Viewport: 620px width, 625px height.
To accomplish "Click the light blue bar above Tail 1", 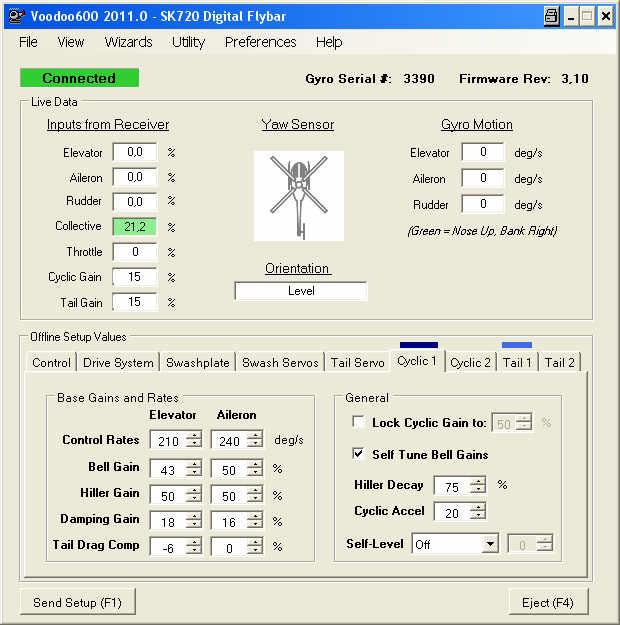I will click(517, 345).
